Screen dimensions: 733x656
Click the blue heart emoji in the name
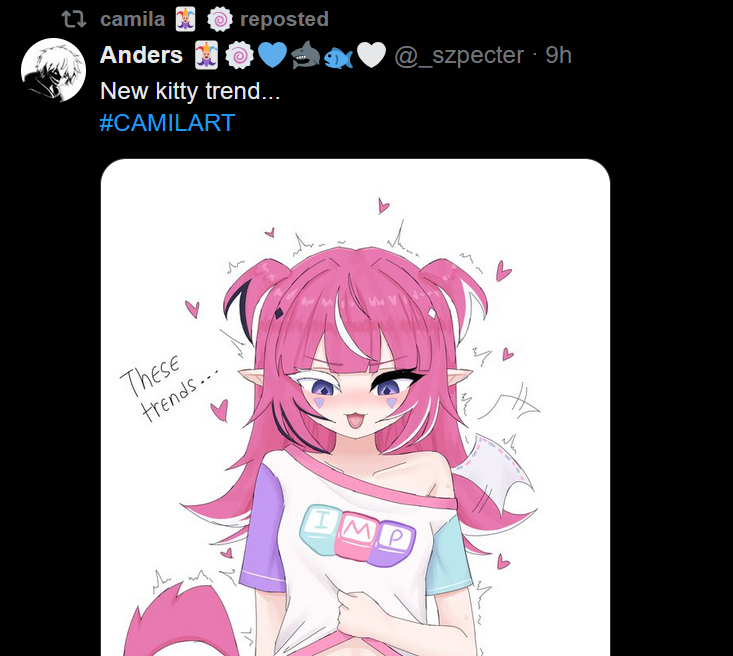[272, 55]
